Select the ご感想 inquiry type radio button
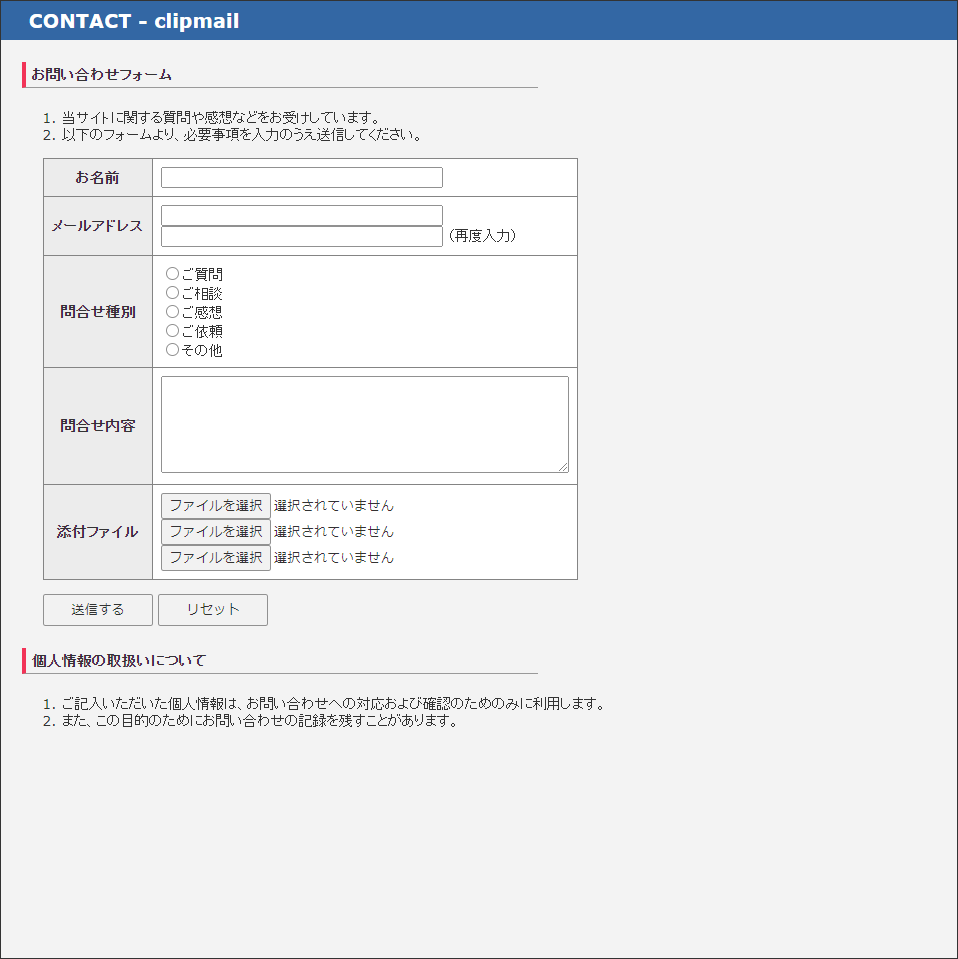958x959 pixels. [172, 311]
